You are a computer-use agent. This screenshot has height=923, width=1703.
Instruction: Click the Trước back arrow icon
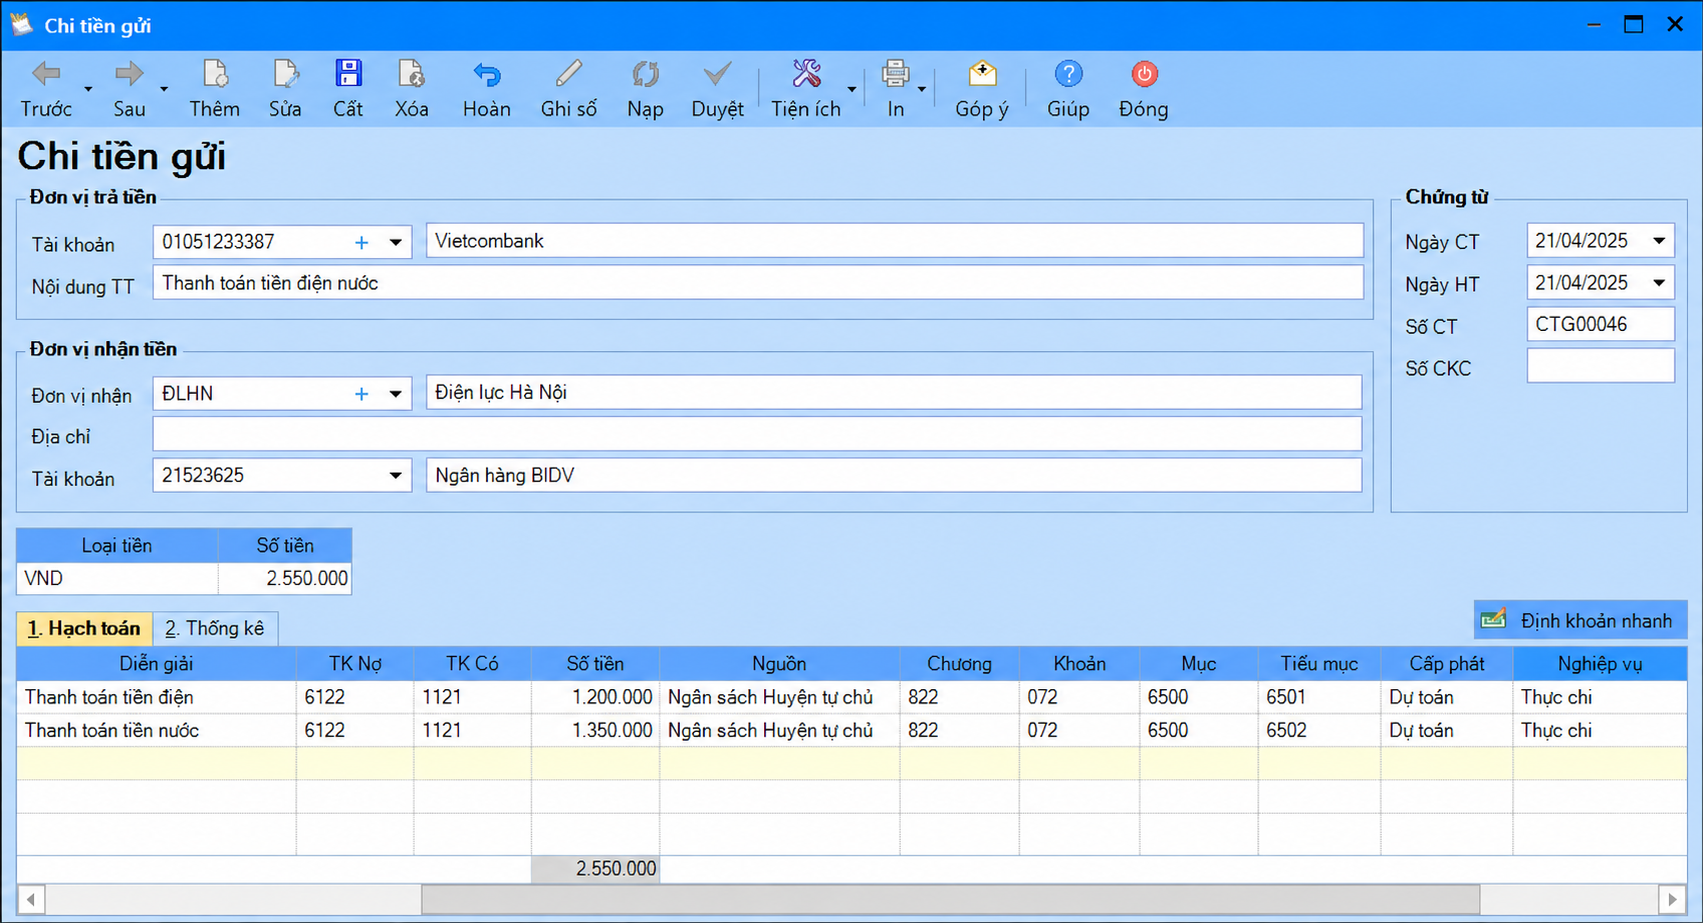pos(46,74)
